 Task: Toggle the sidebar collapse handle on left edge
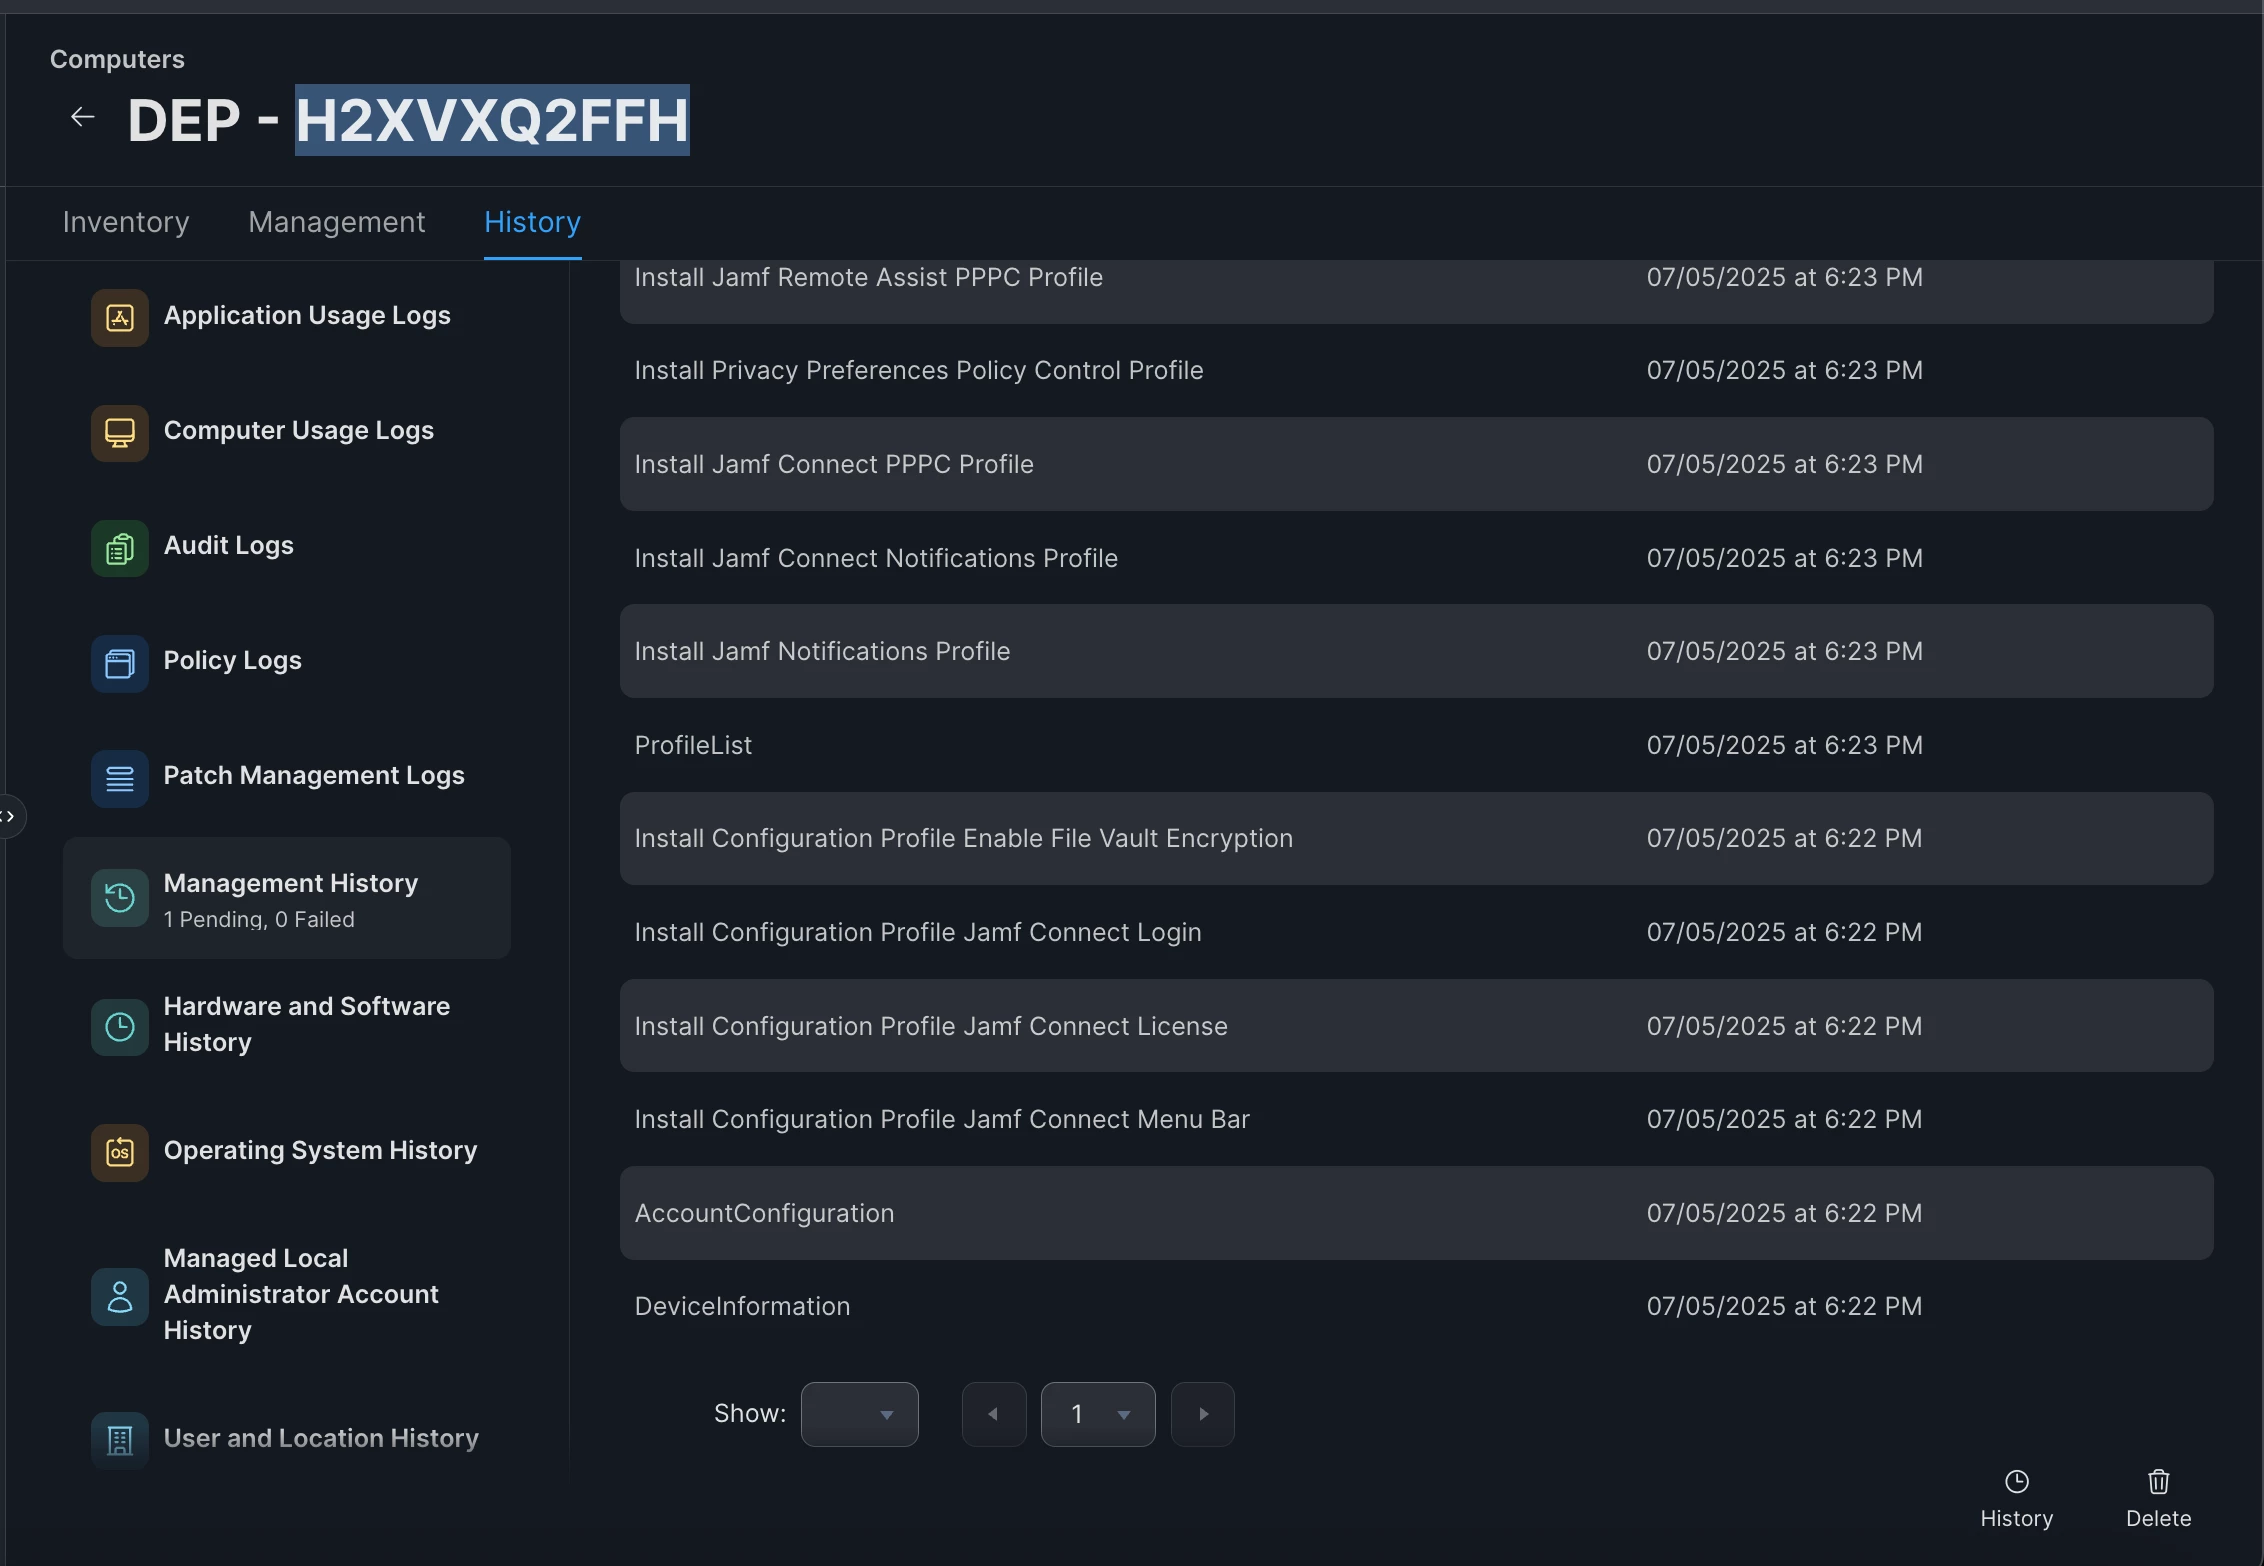[10, 816]
